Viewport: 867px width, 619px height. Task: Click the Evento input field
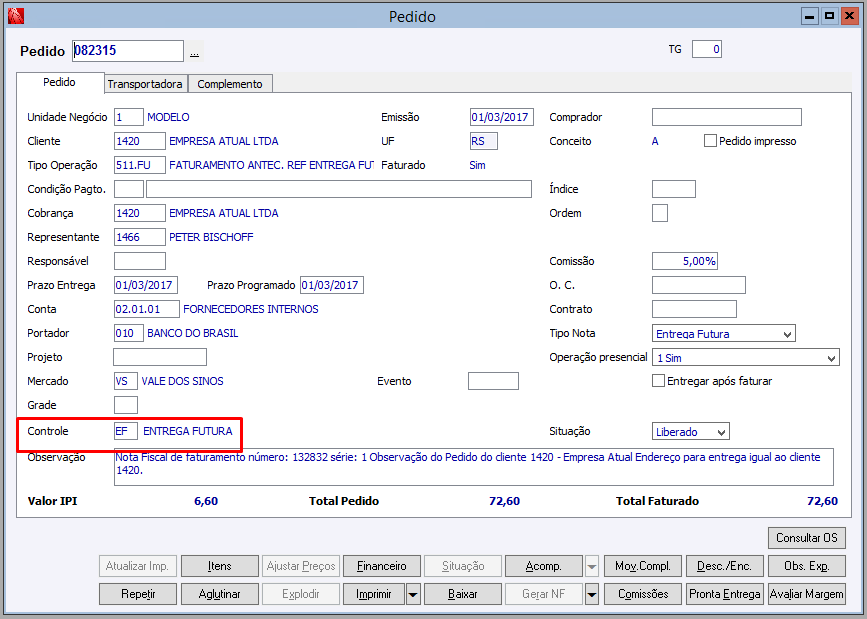493,381
